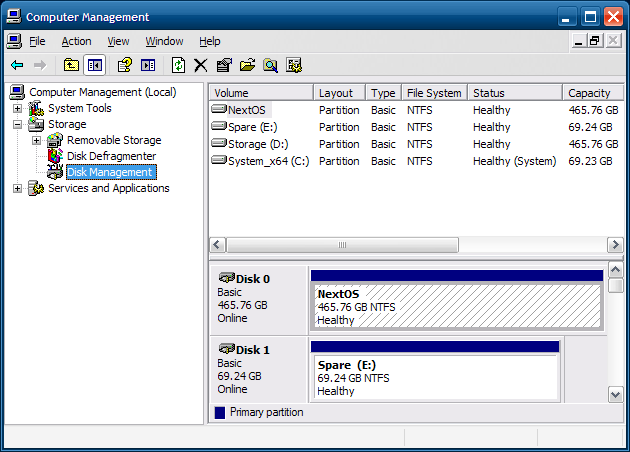Sort by the Type column header
630x452 pixels.
pos(384,93)
